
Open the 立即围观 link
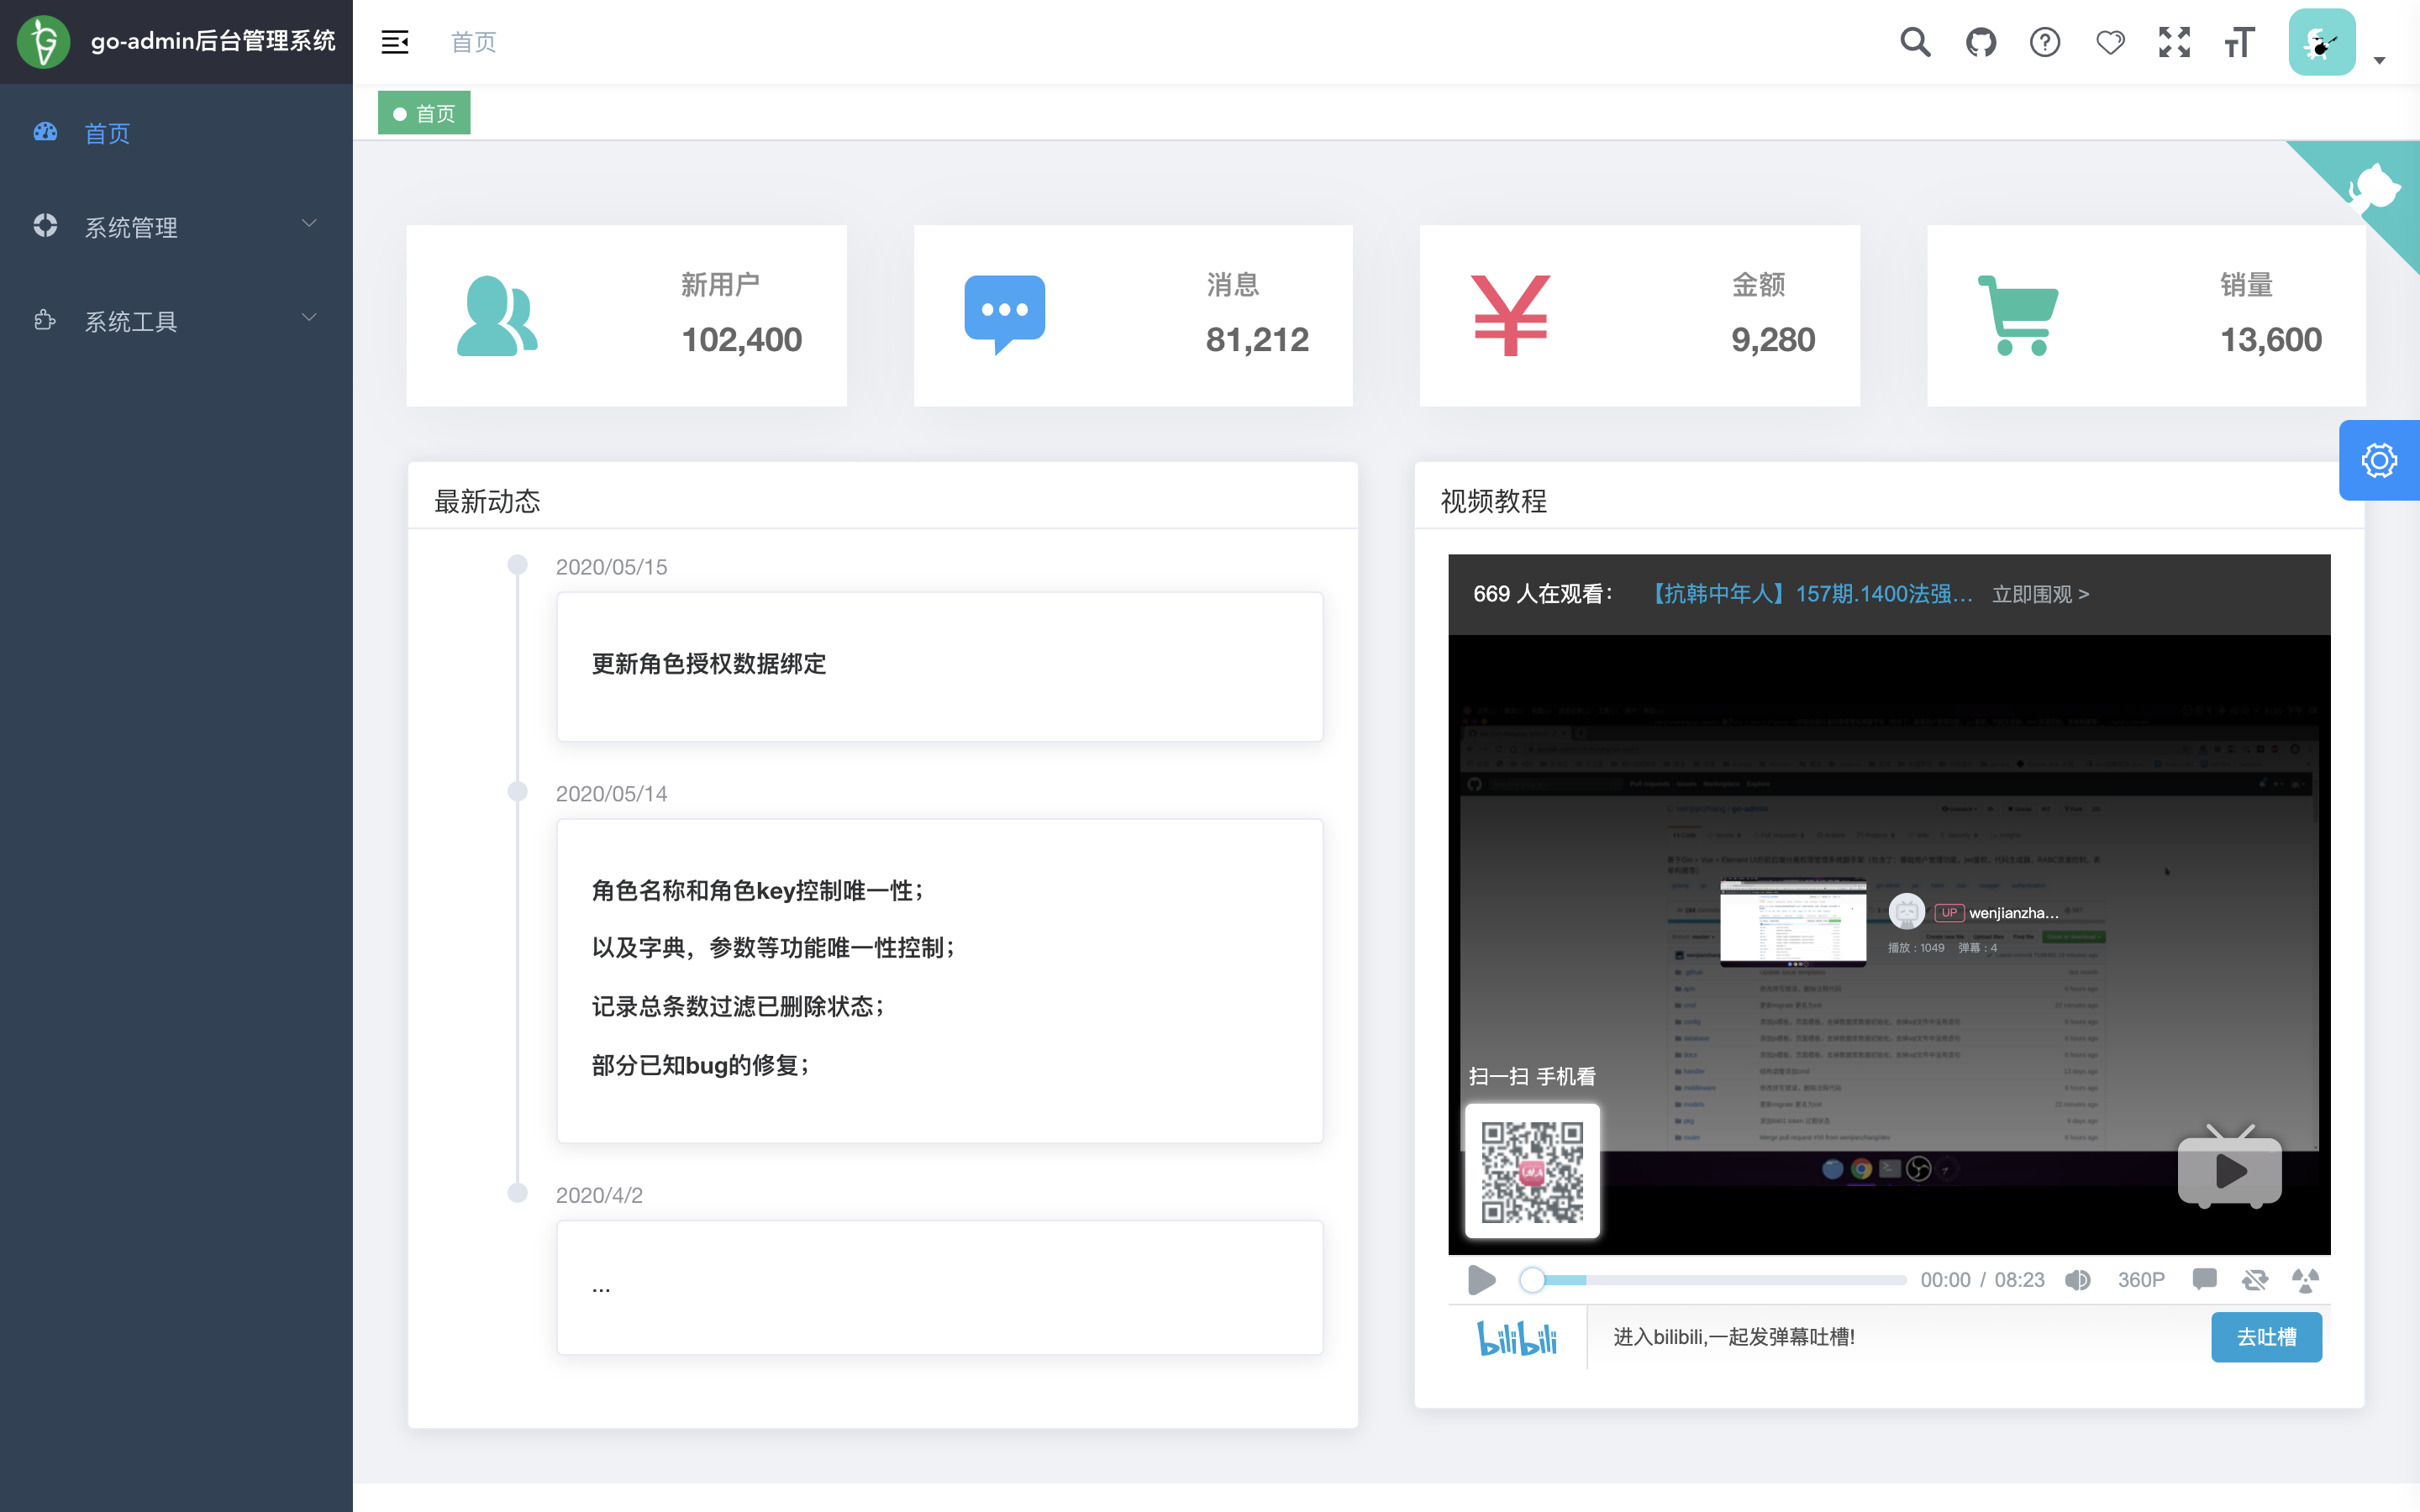coord(2040,594)
